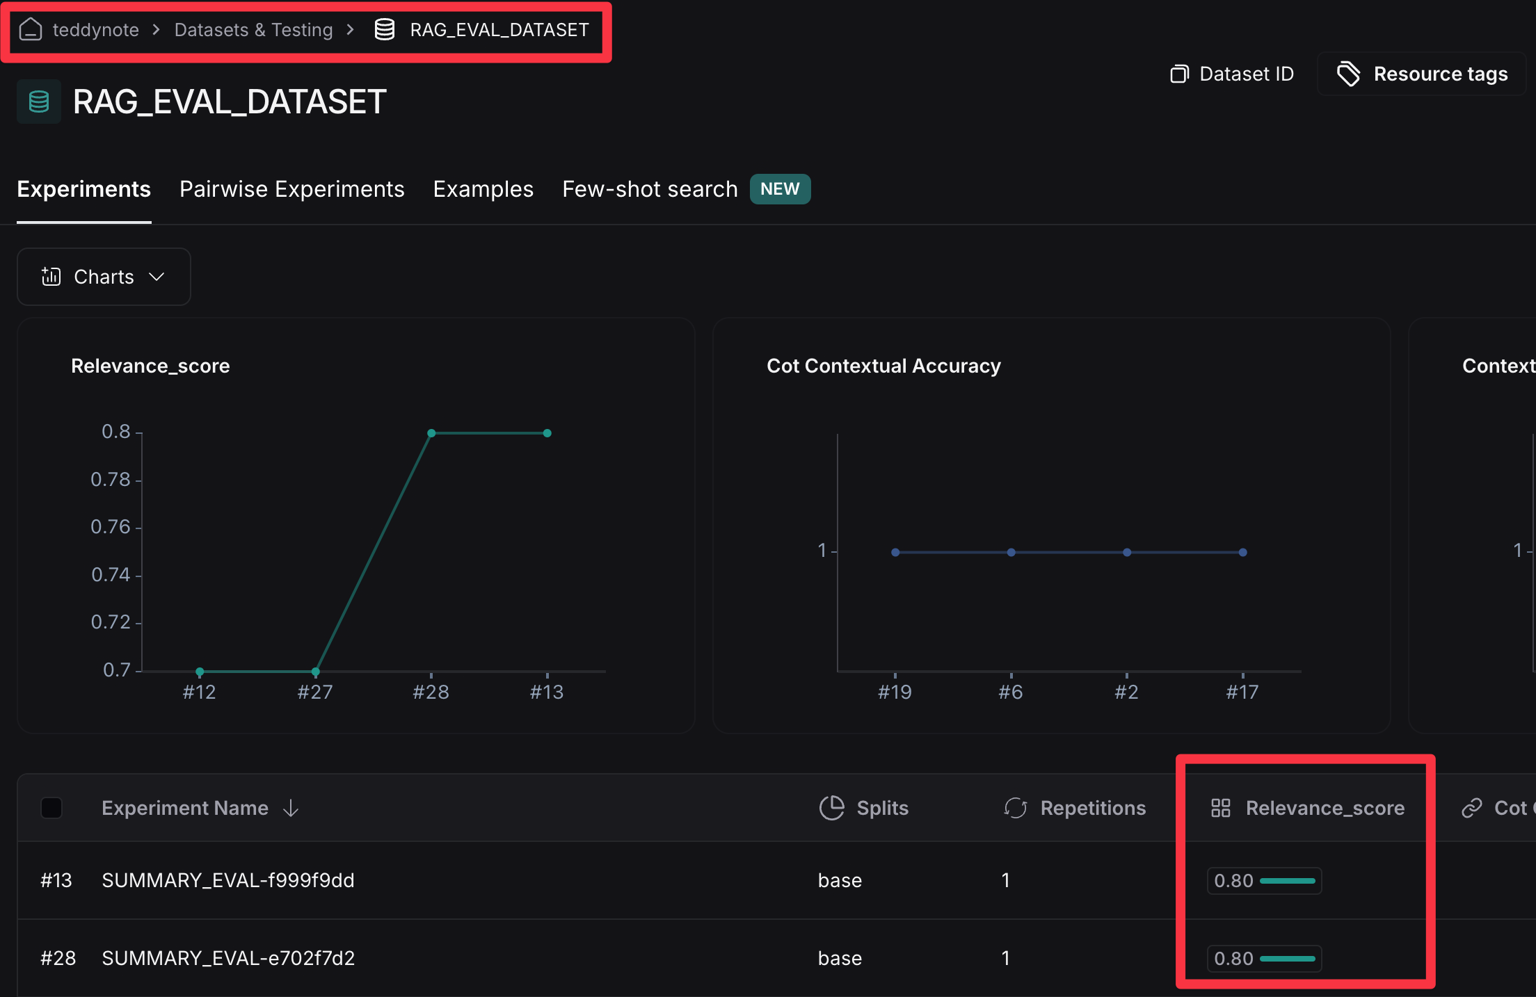Click the #28 data point in Relevance_score chart
The width and height of the screenshot is (1536, 997).
click(x=431, y=433)
